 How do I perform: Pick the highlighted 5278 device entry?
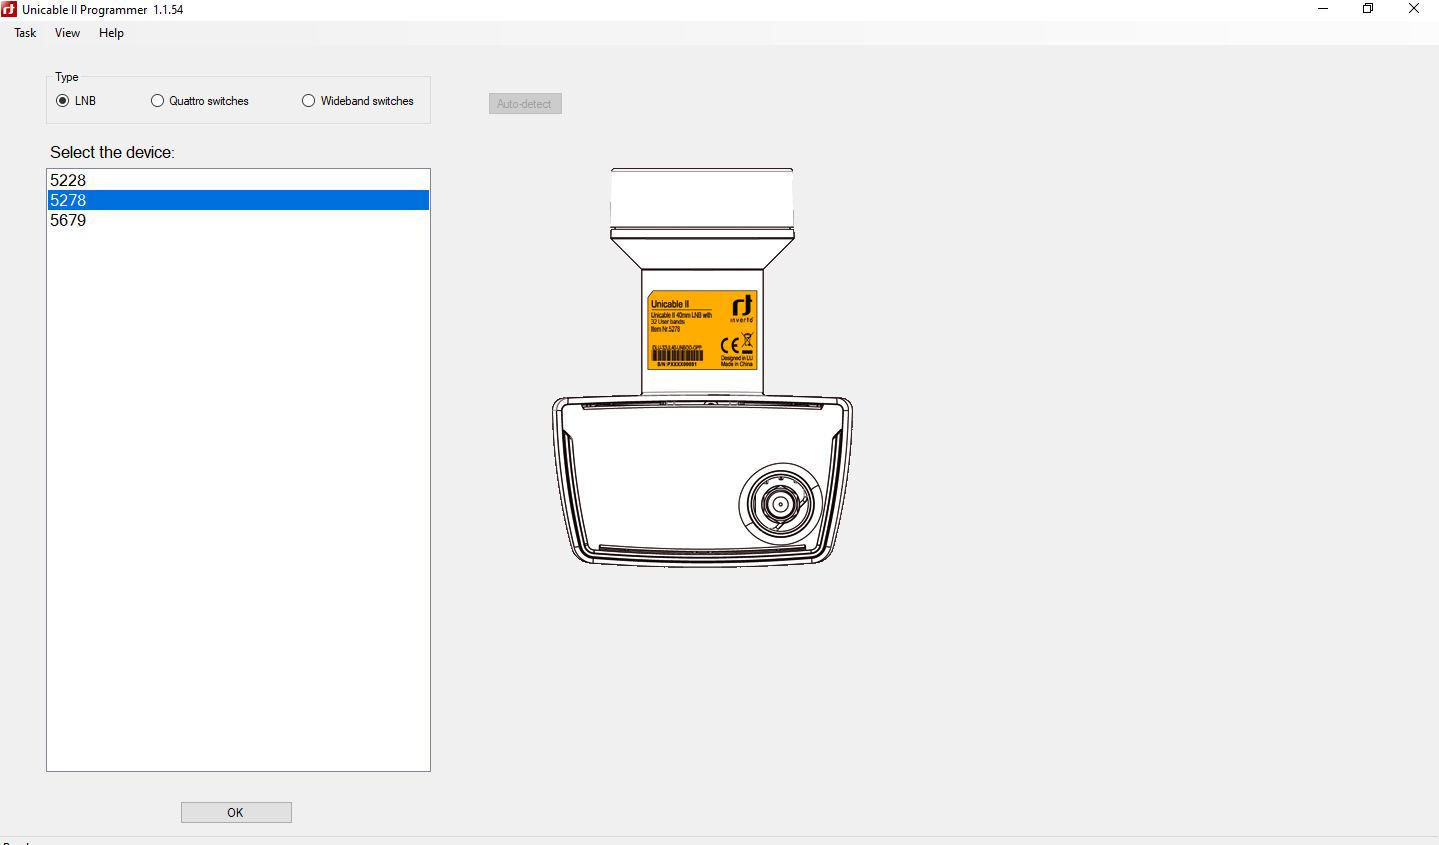68,201
